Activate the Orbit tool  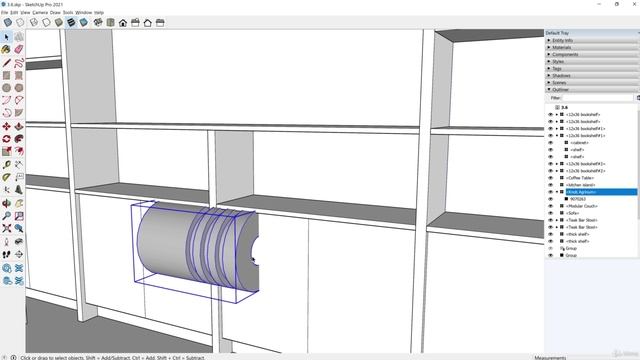(x=7, y=203)
